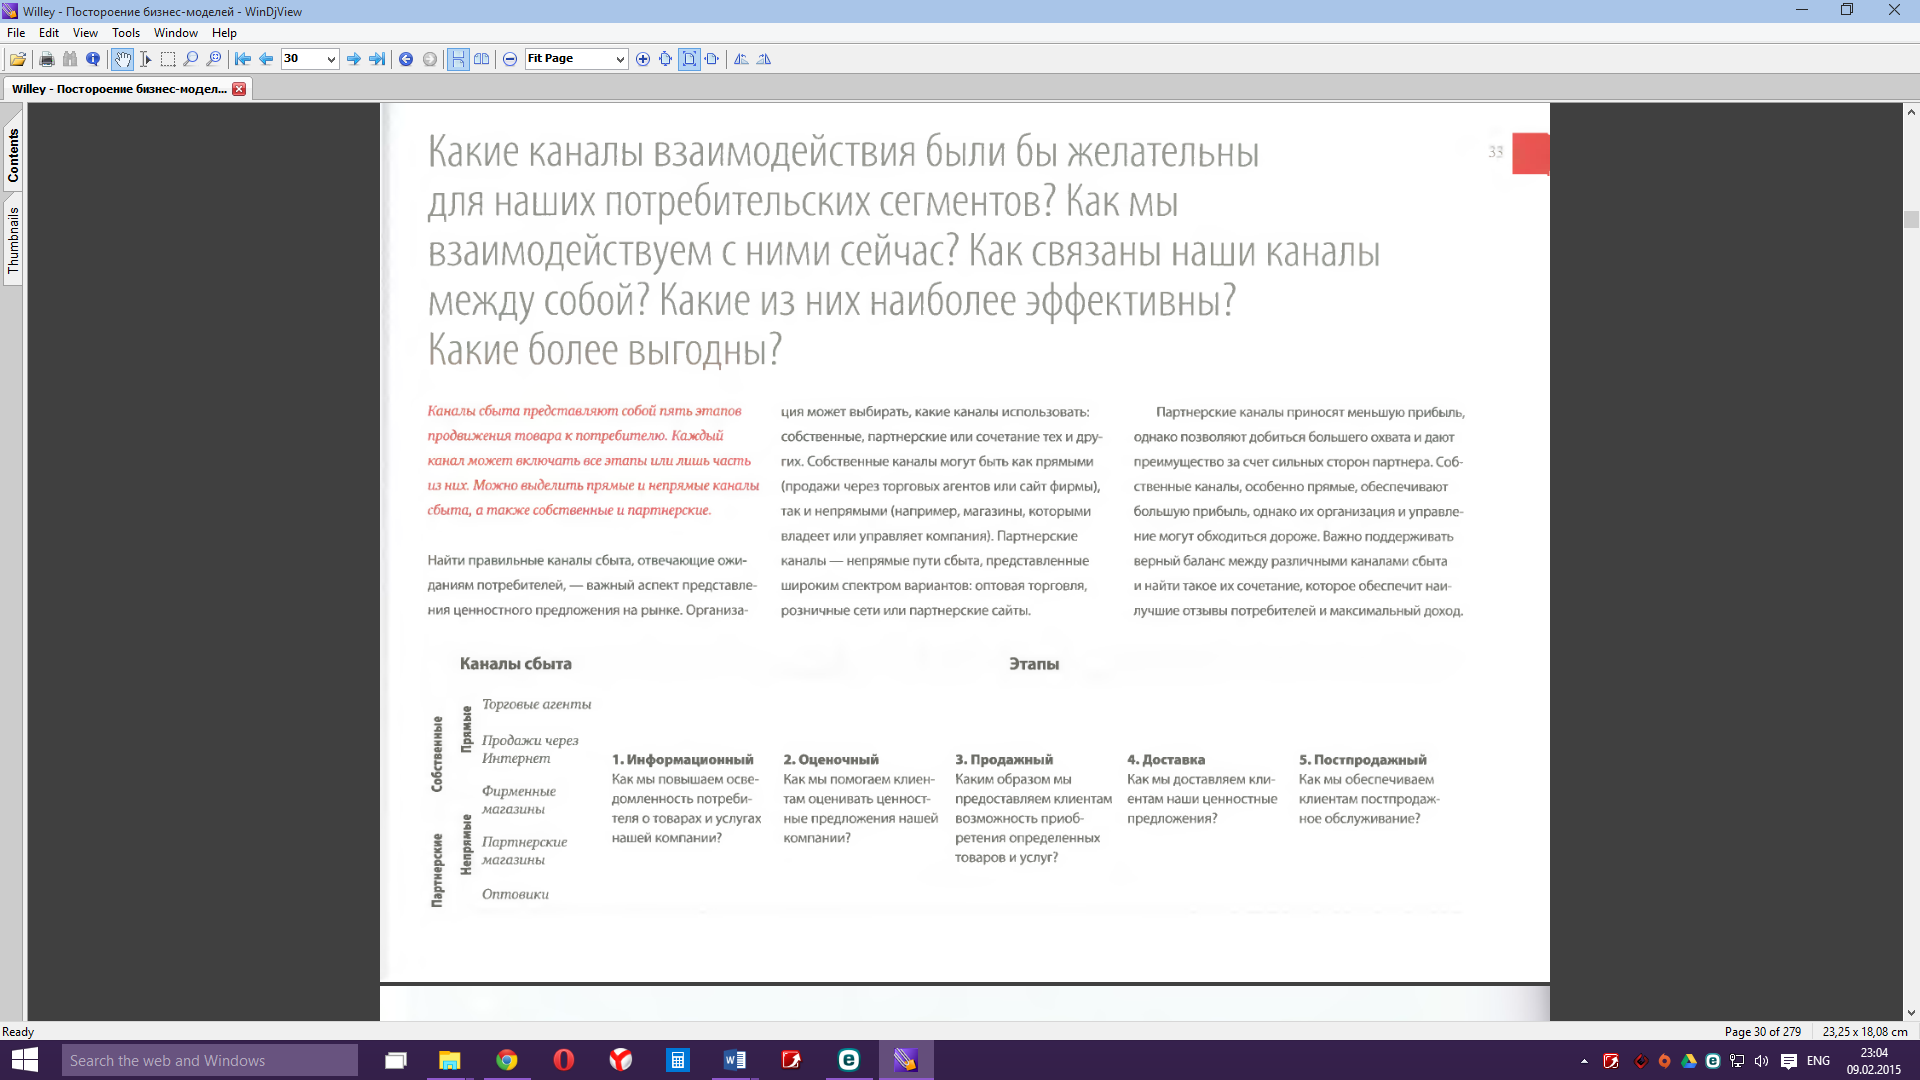
Task: Click the Google Drive tray icon
Action: tap(1689, 1061)
